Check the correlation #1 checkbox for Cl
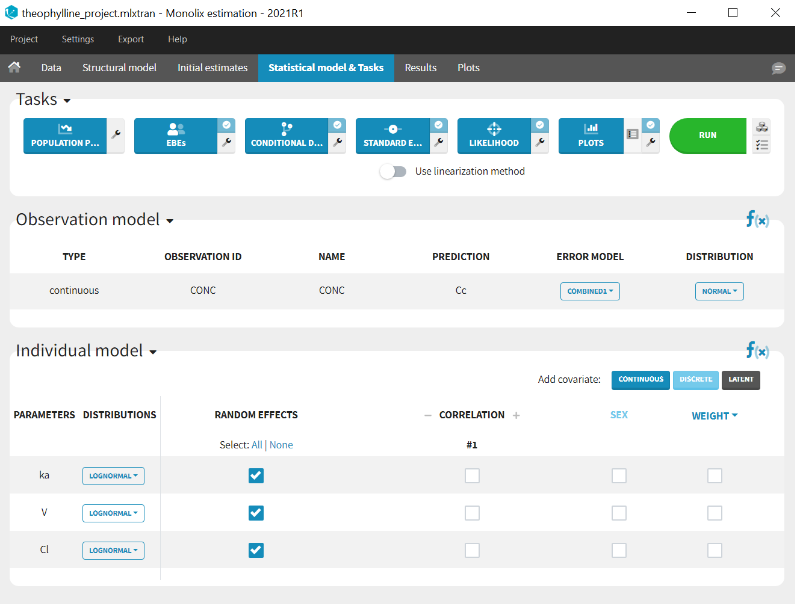The width and height of the screenshot is (795, 604). click(x=472, y=550)
